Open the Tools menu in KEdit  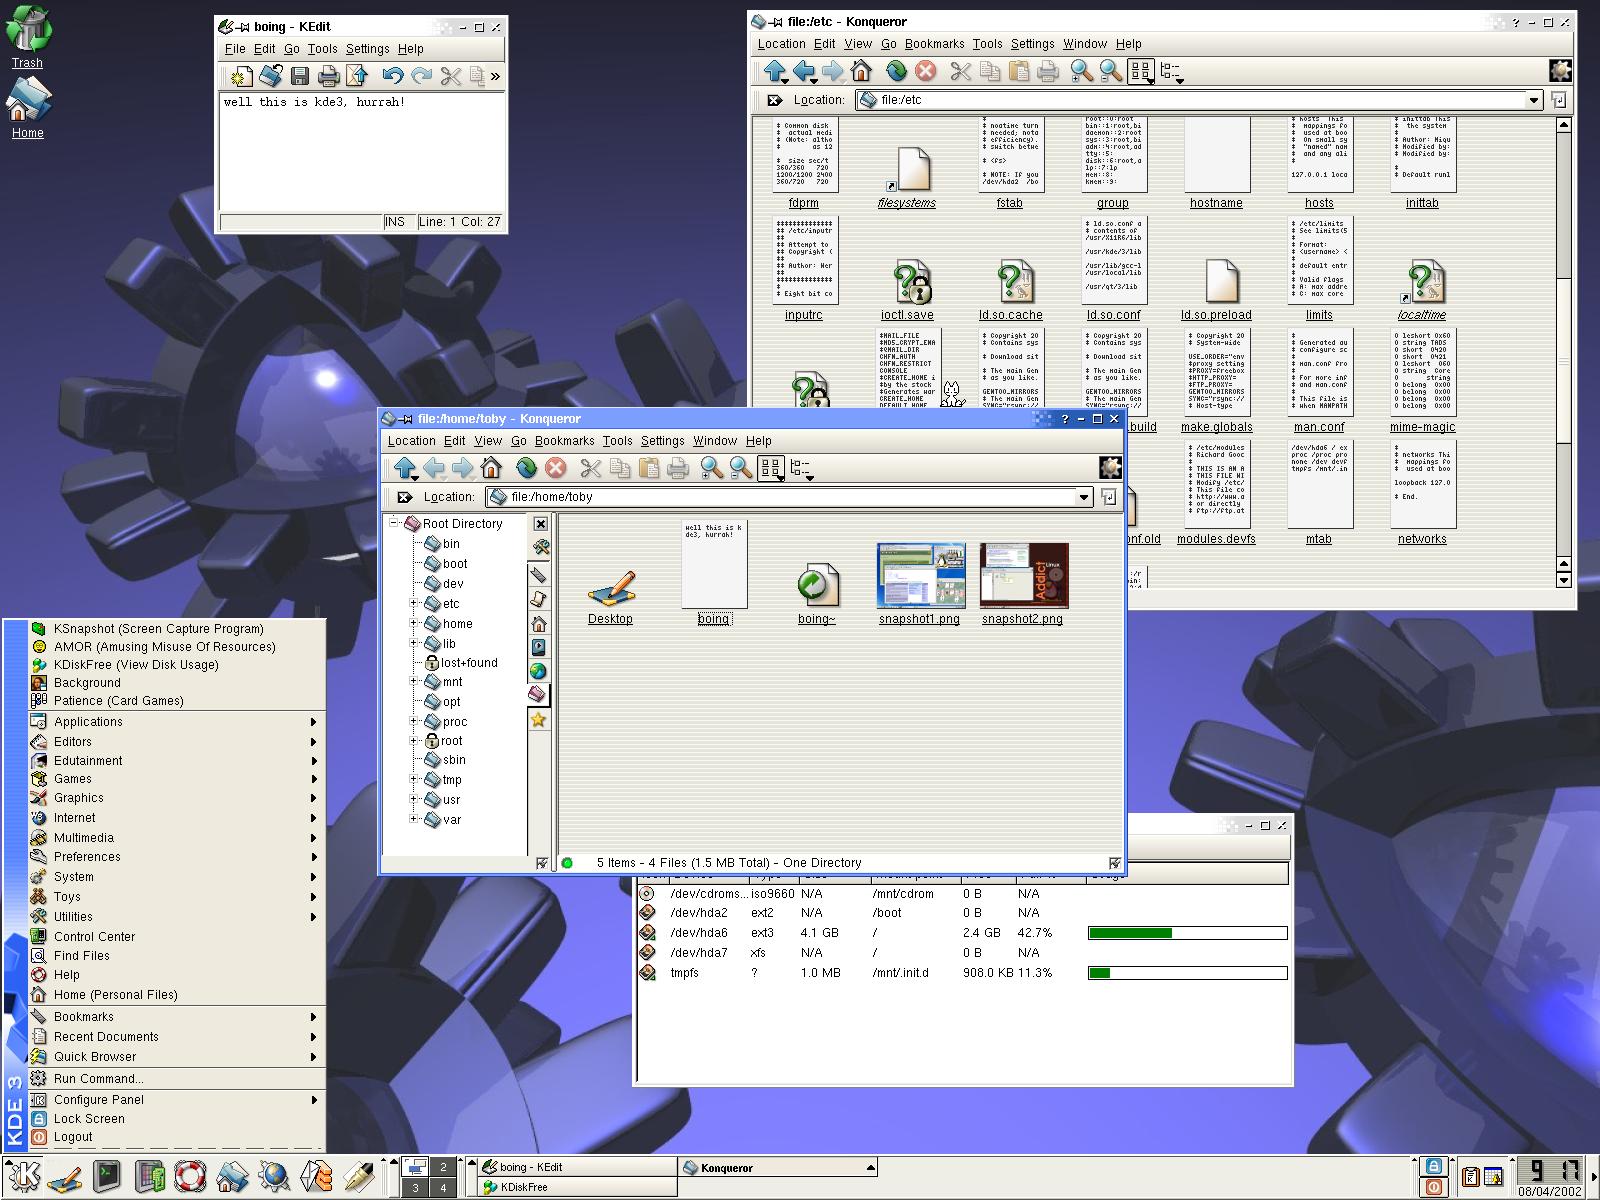pos(322,49)
